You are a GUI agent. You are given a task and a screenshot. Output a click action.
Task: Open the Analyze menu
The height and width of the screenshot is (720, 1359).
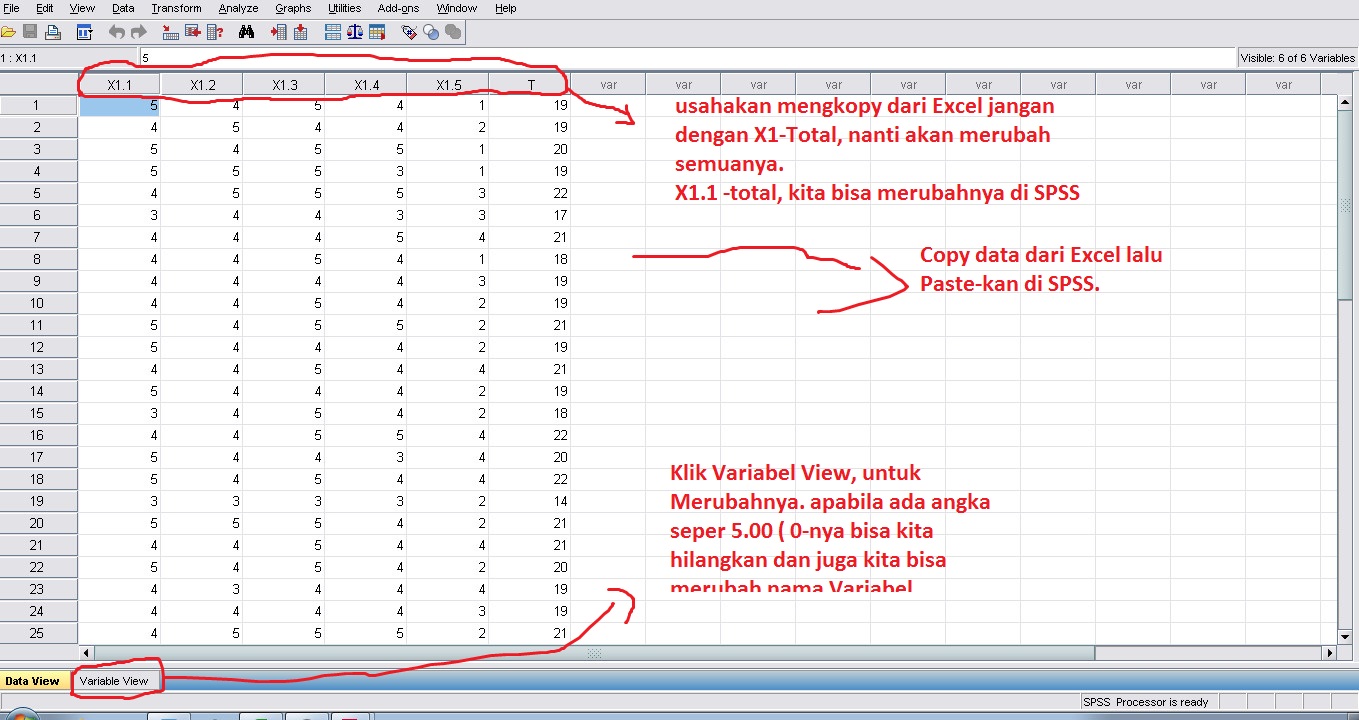click(x=238, y=8)
